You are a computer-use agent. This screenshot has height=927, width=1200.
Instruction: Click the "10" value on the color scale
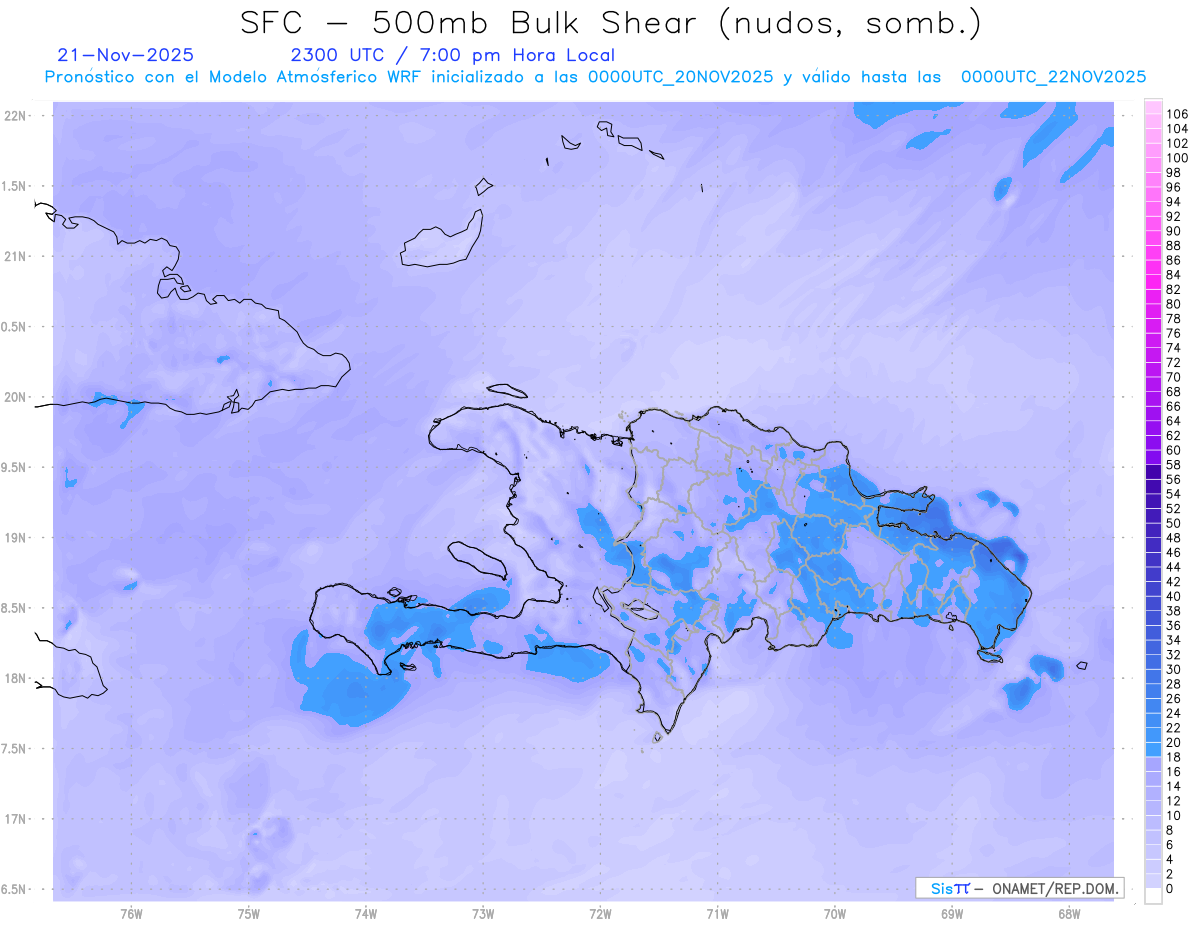tap(1172, 816)
